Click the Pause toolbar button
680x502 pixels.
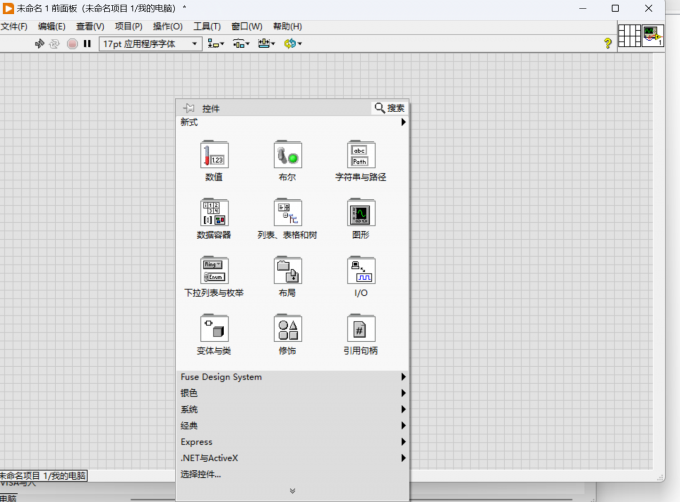[87, 43]
